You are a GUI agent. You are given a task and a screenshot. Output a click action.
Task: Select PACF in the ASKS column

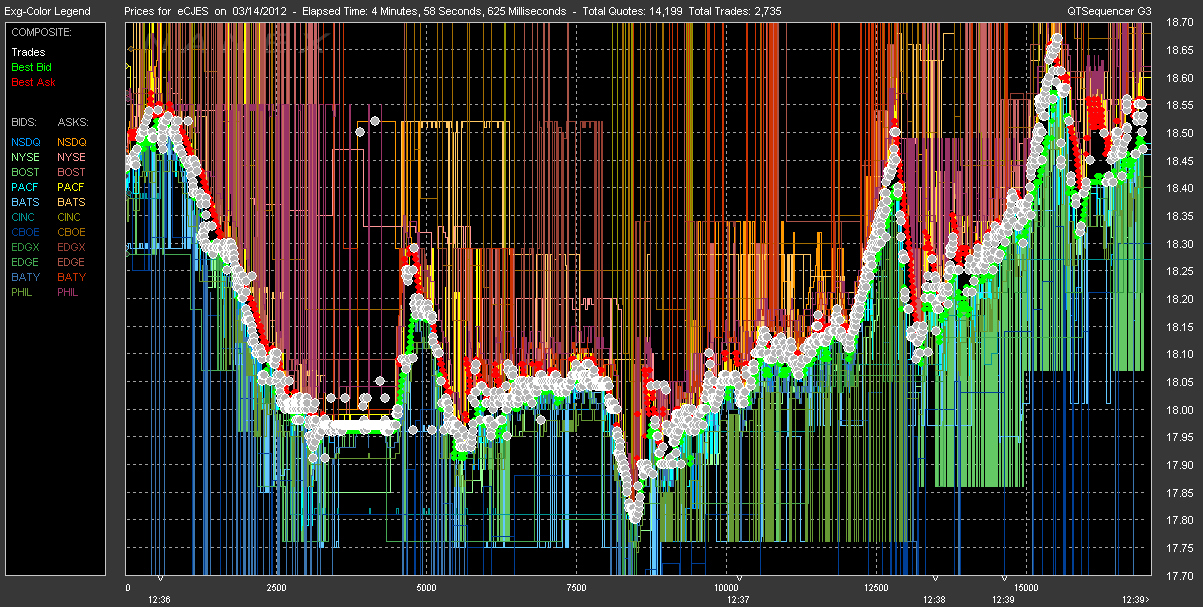(x=72, y=187)
